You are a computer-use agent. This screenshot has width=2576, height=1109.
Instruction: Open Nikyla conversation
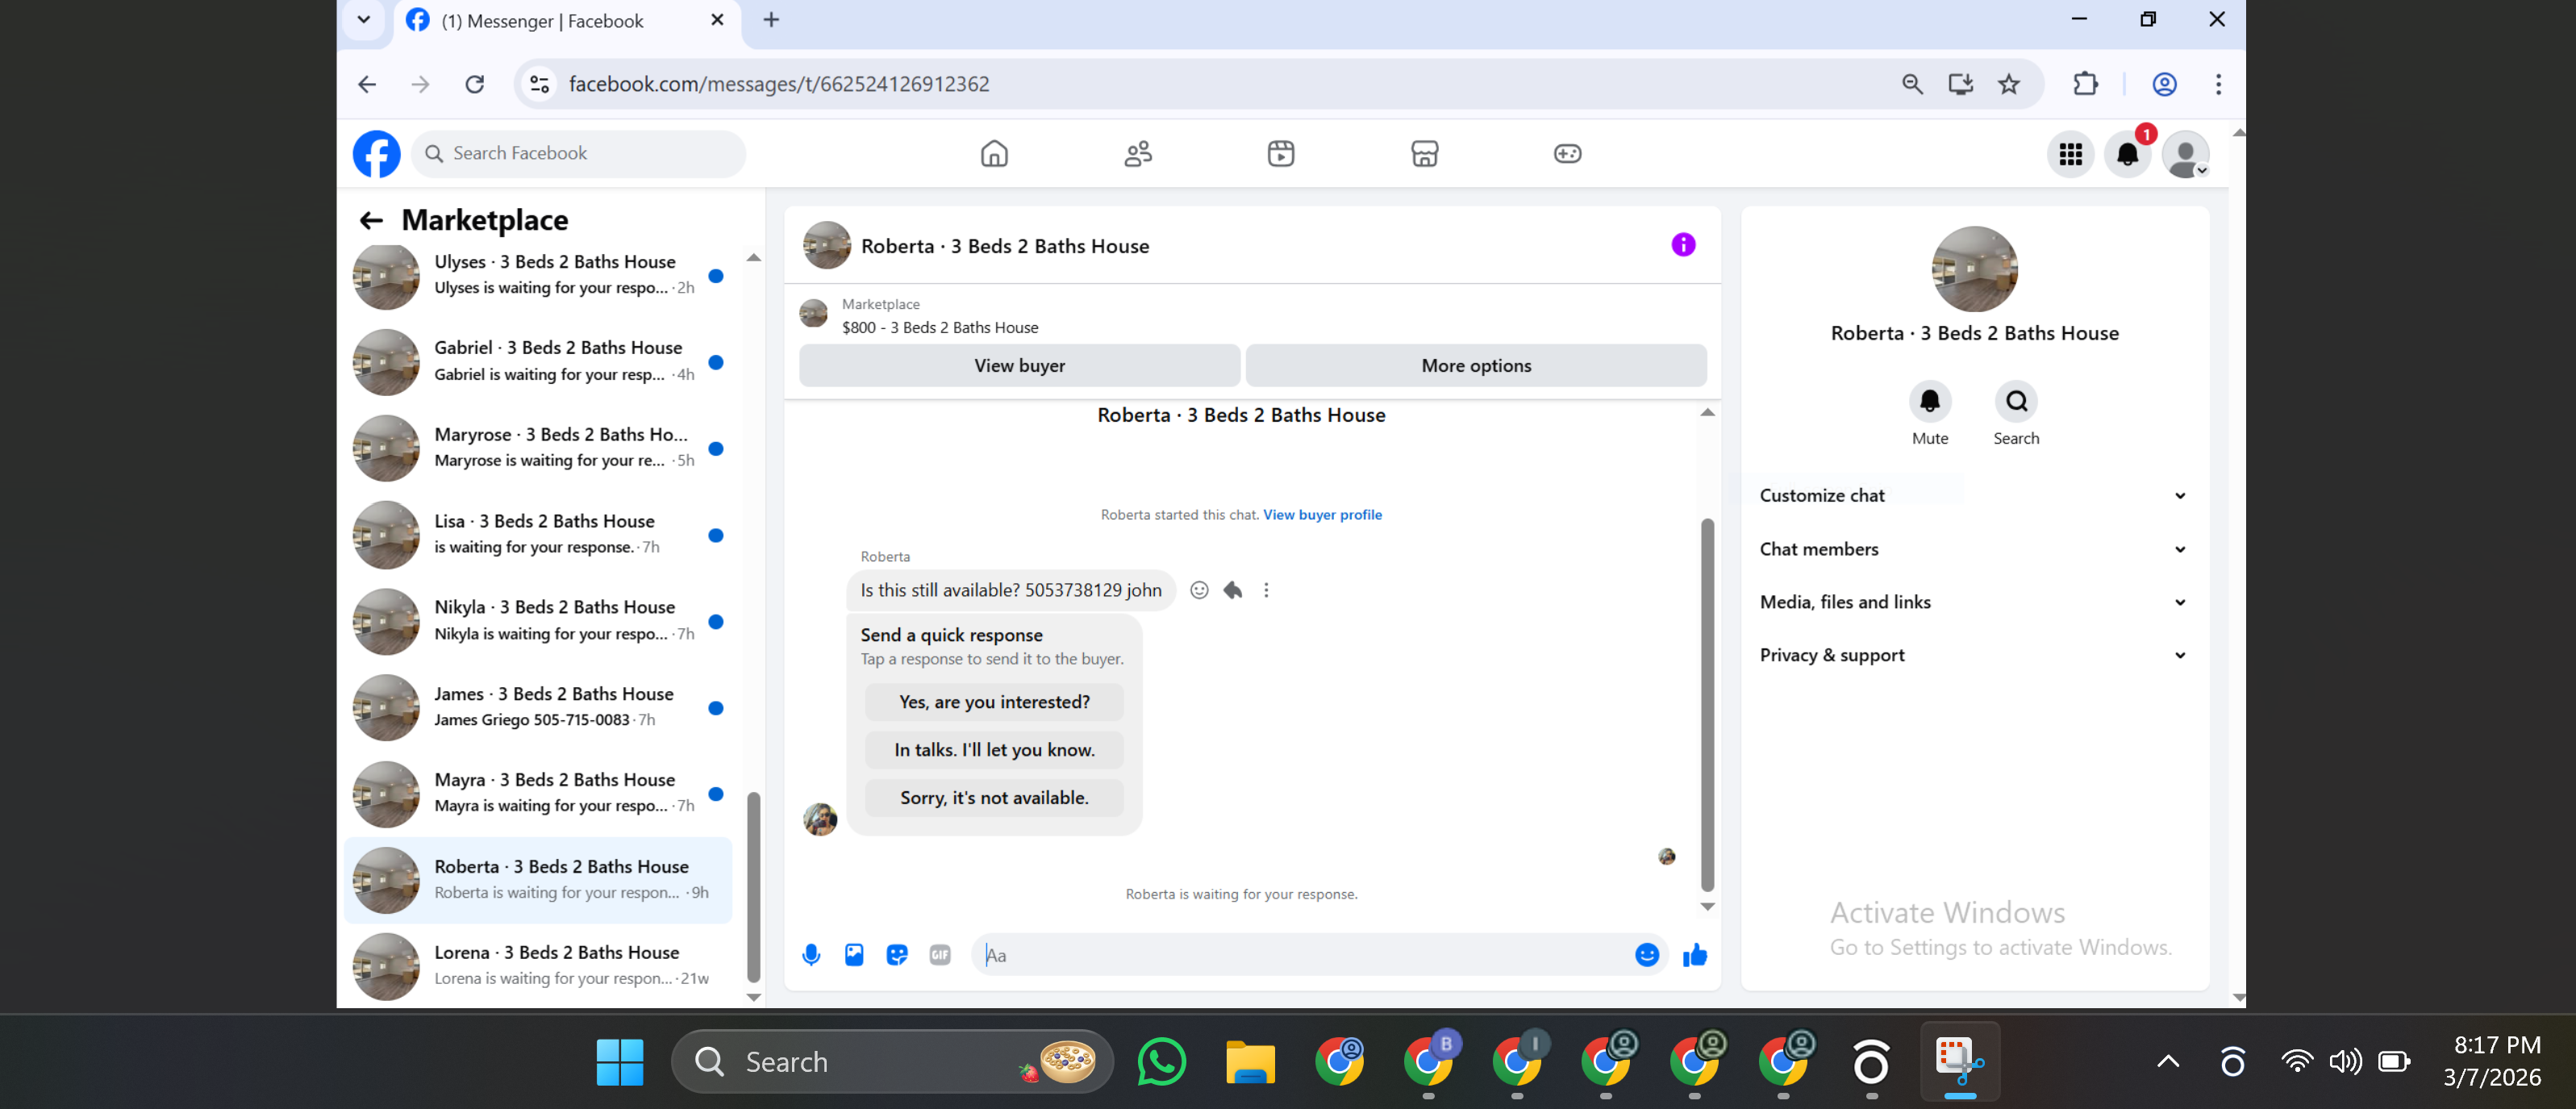pos(538,621)
